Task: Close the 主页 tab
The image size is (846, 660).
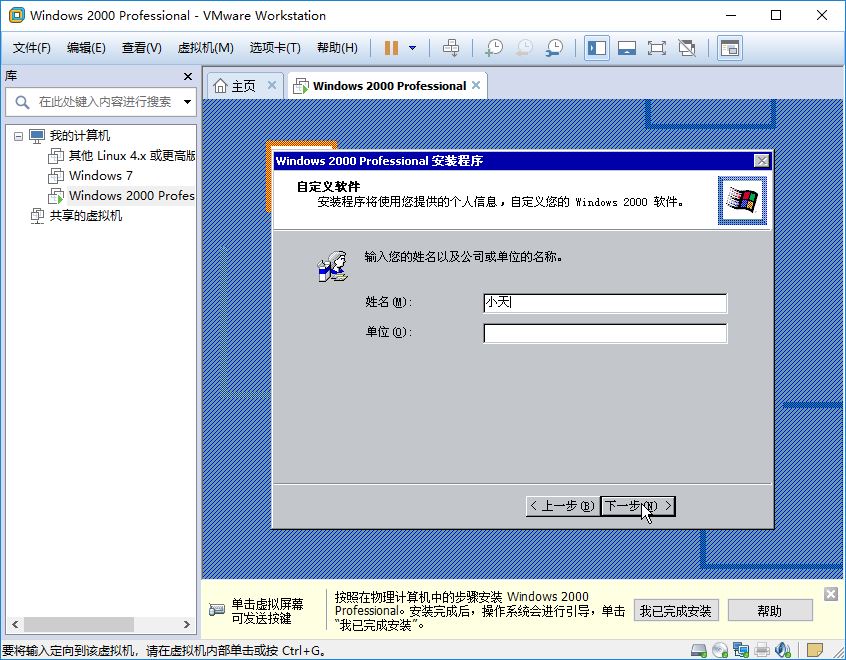Action: [272, 85]
